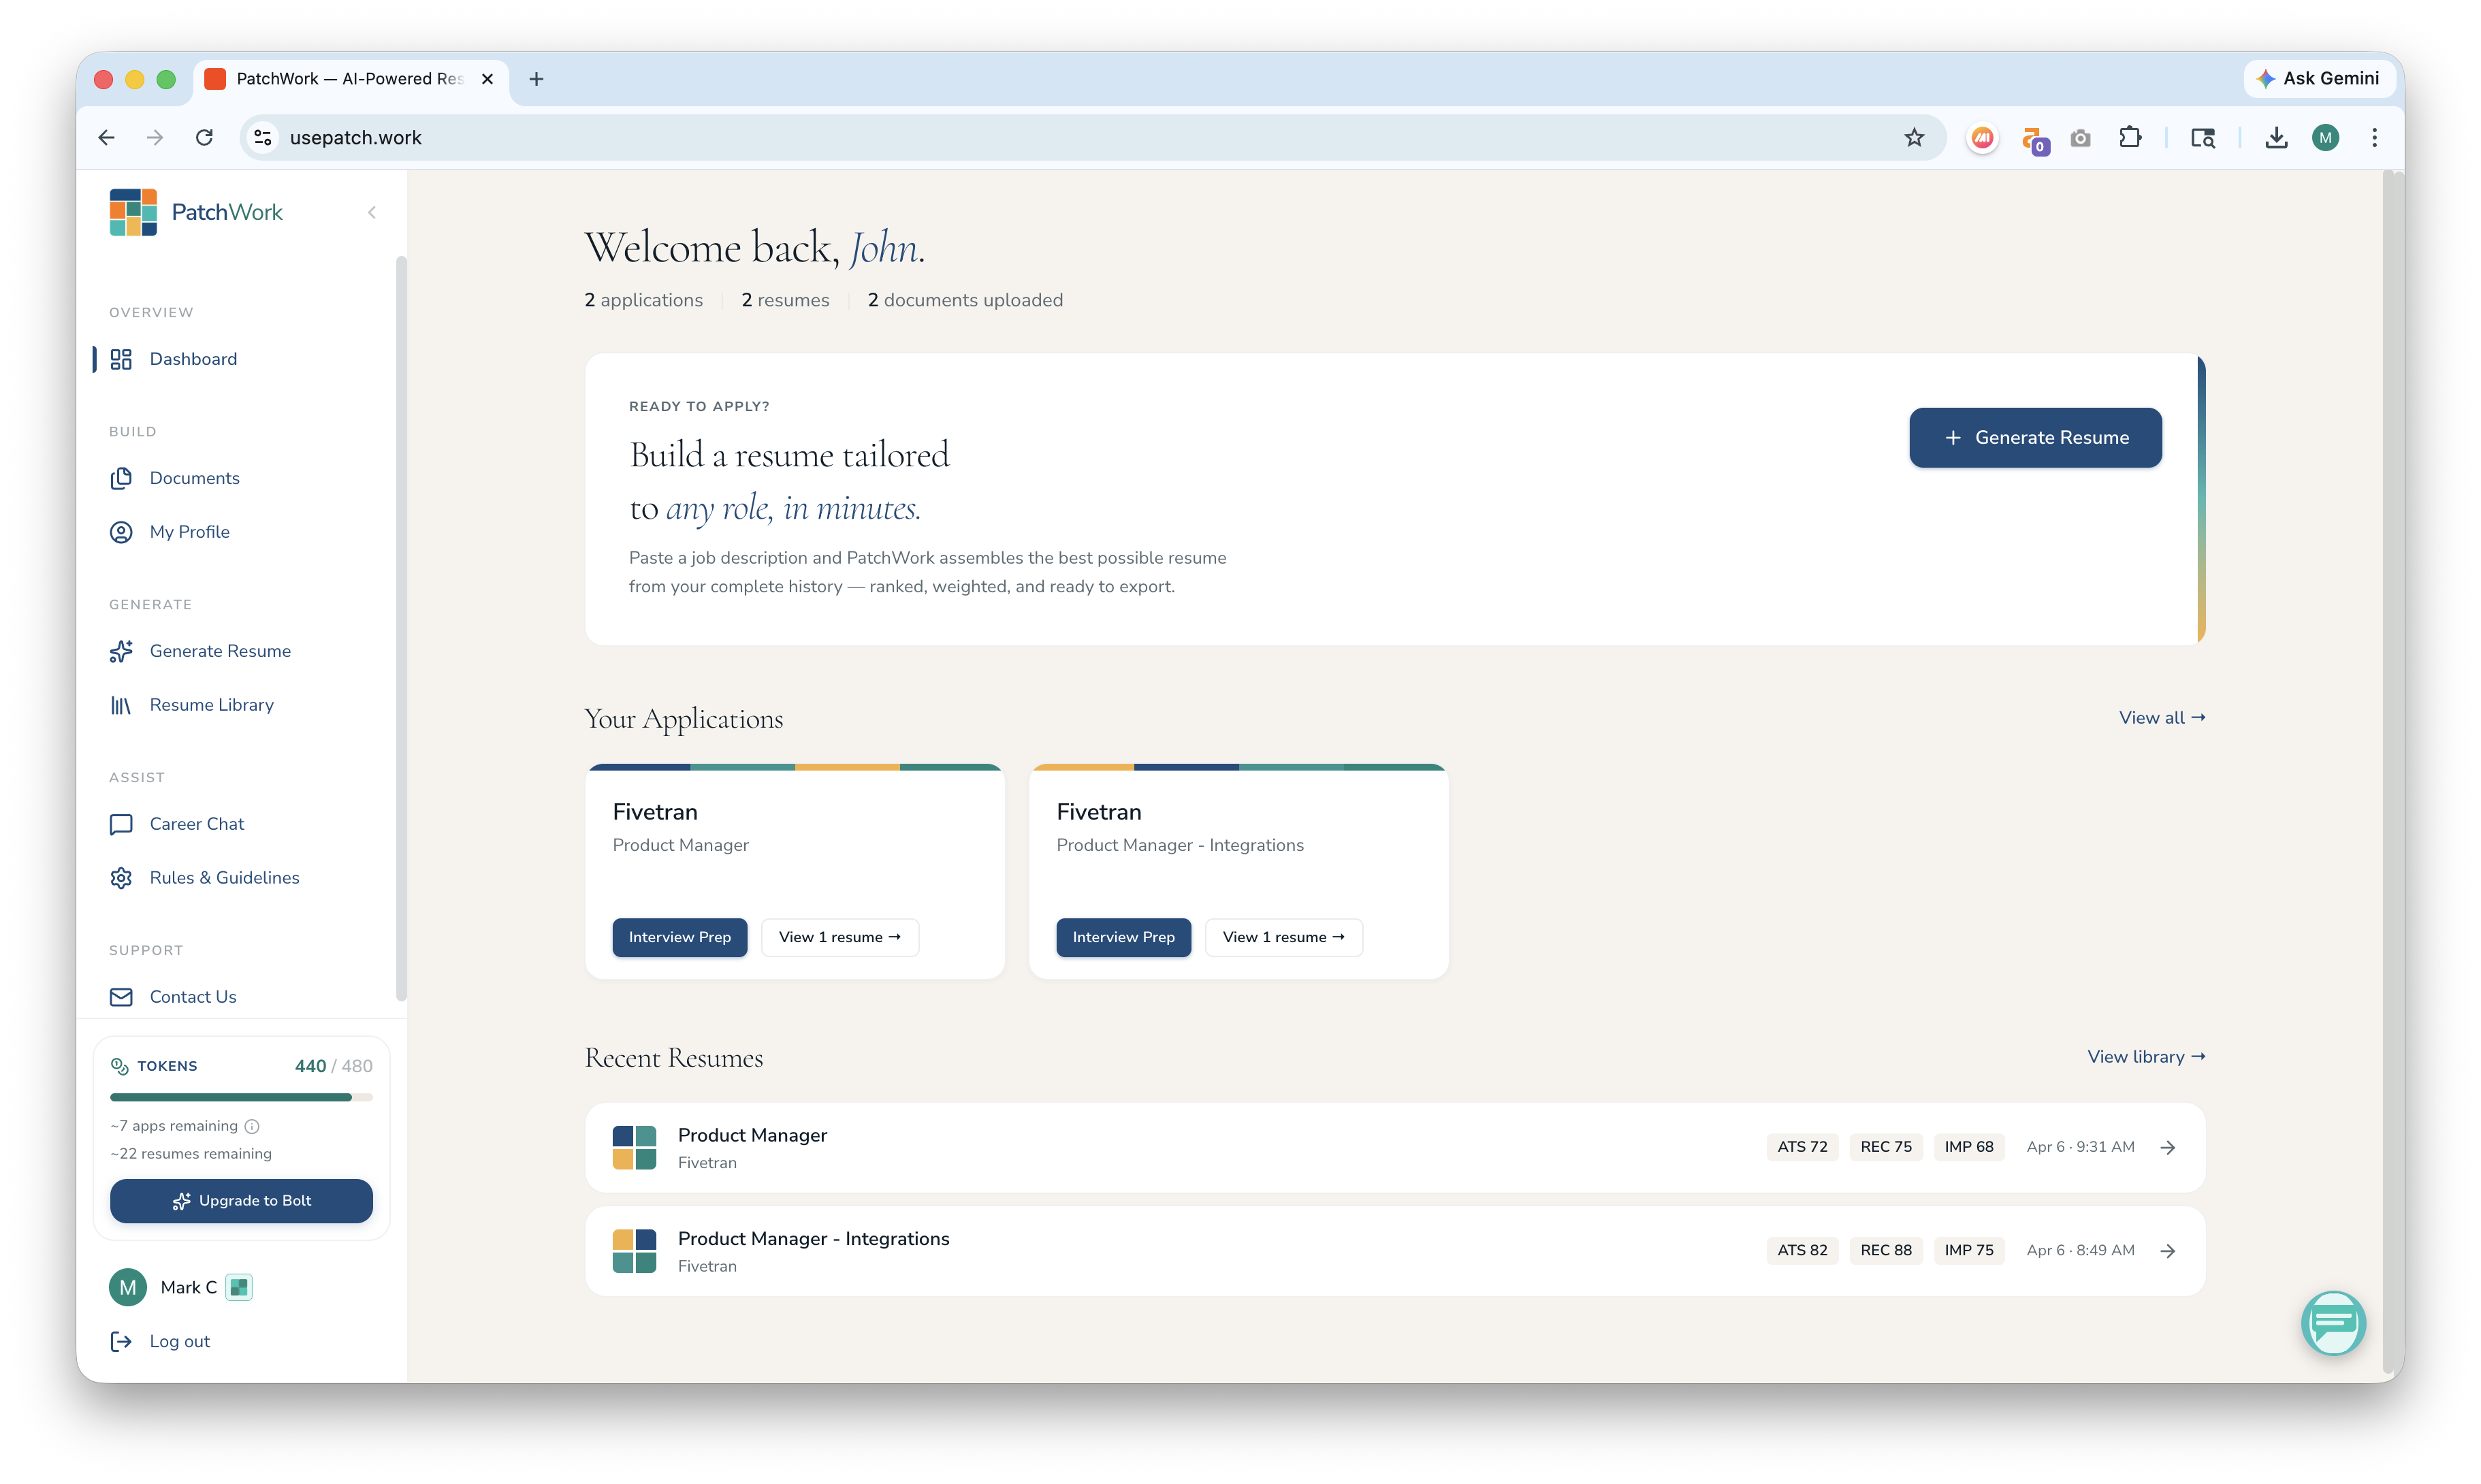Screen dimensions: 2481x1484
Task: Open Resume Library via its books icon
Action: (x=121, y=705)
